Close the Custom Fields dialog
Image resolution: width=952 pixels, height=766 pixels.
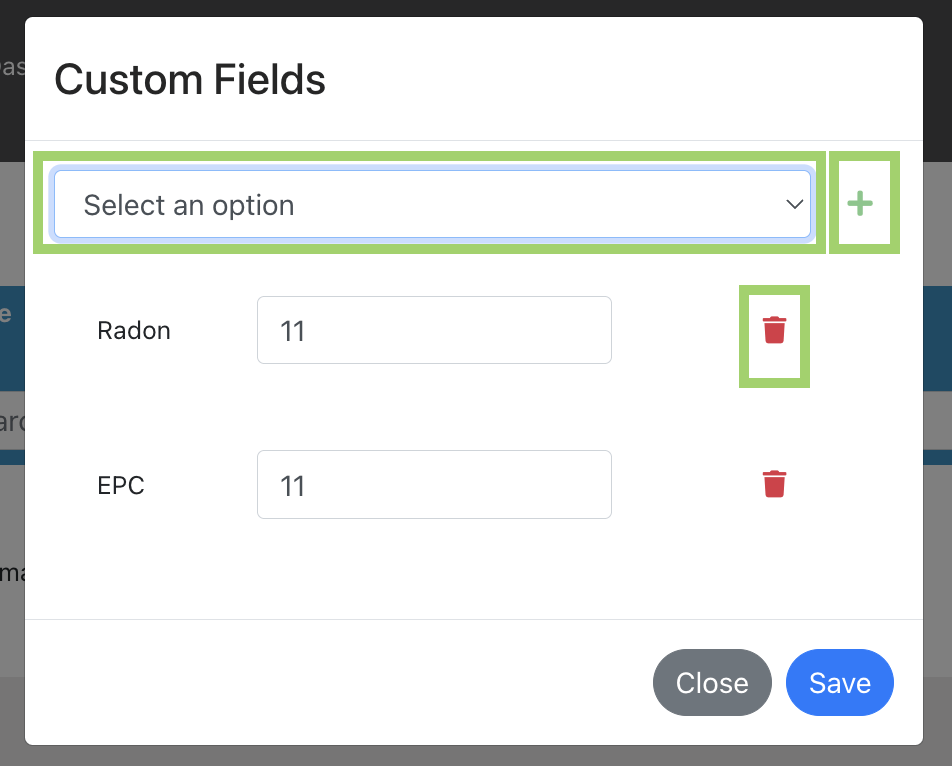(712, 683)
